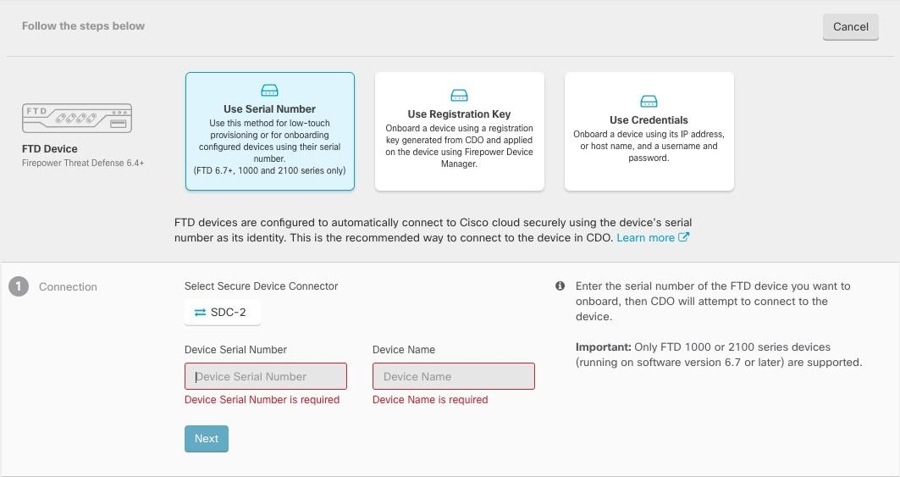Click the device icon above Use Registration Key
The width and height of the screenshot is (900, 477).
[459, 95]
